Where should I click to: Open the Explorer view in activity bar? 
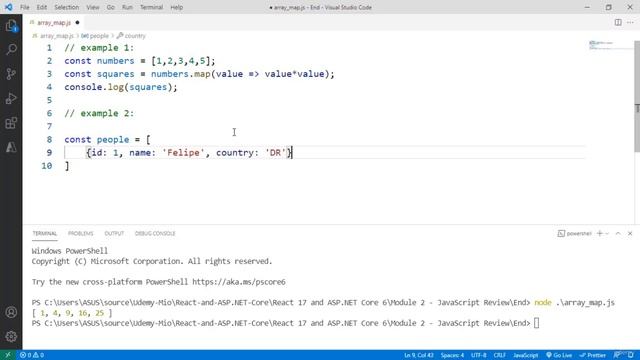pos(11,26)
